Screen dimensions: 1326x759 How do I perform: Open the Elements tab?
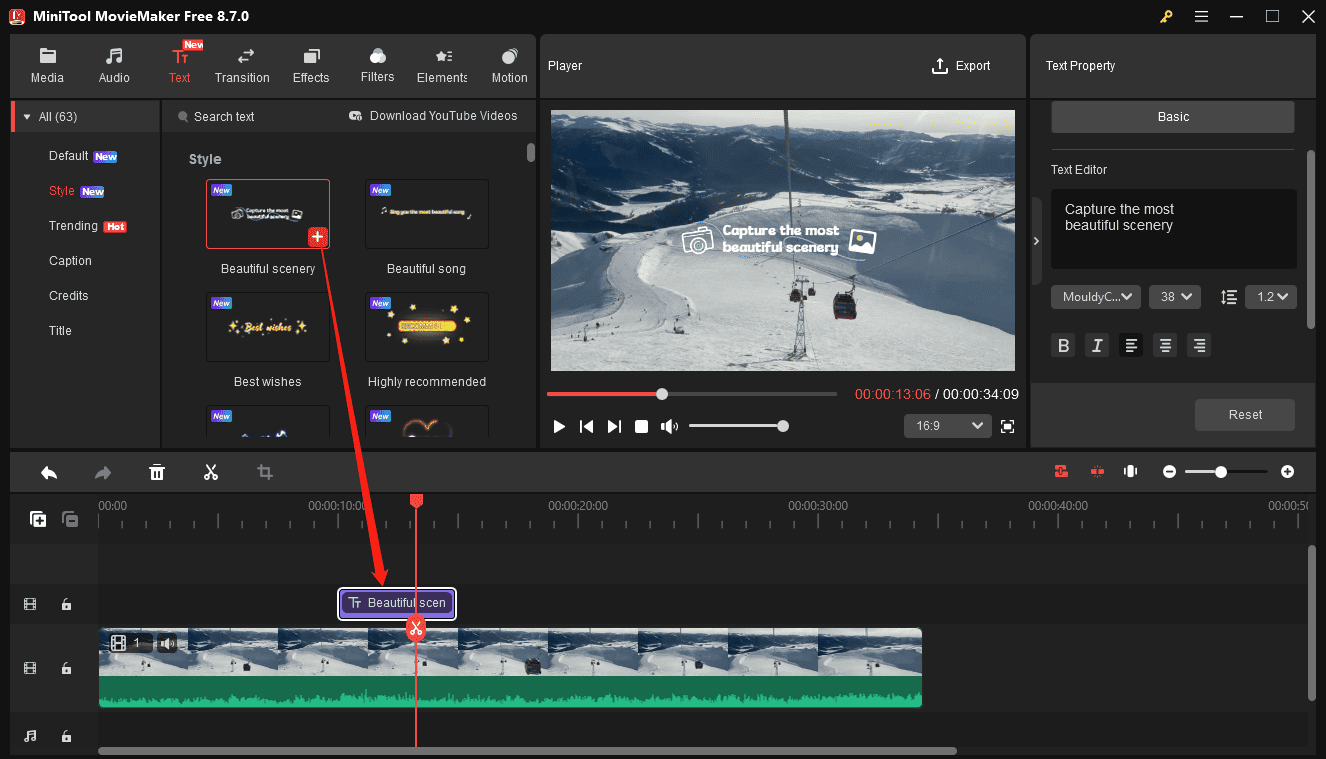click(442, 66)
